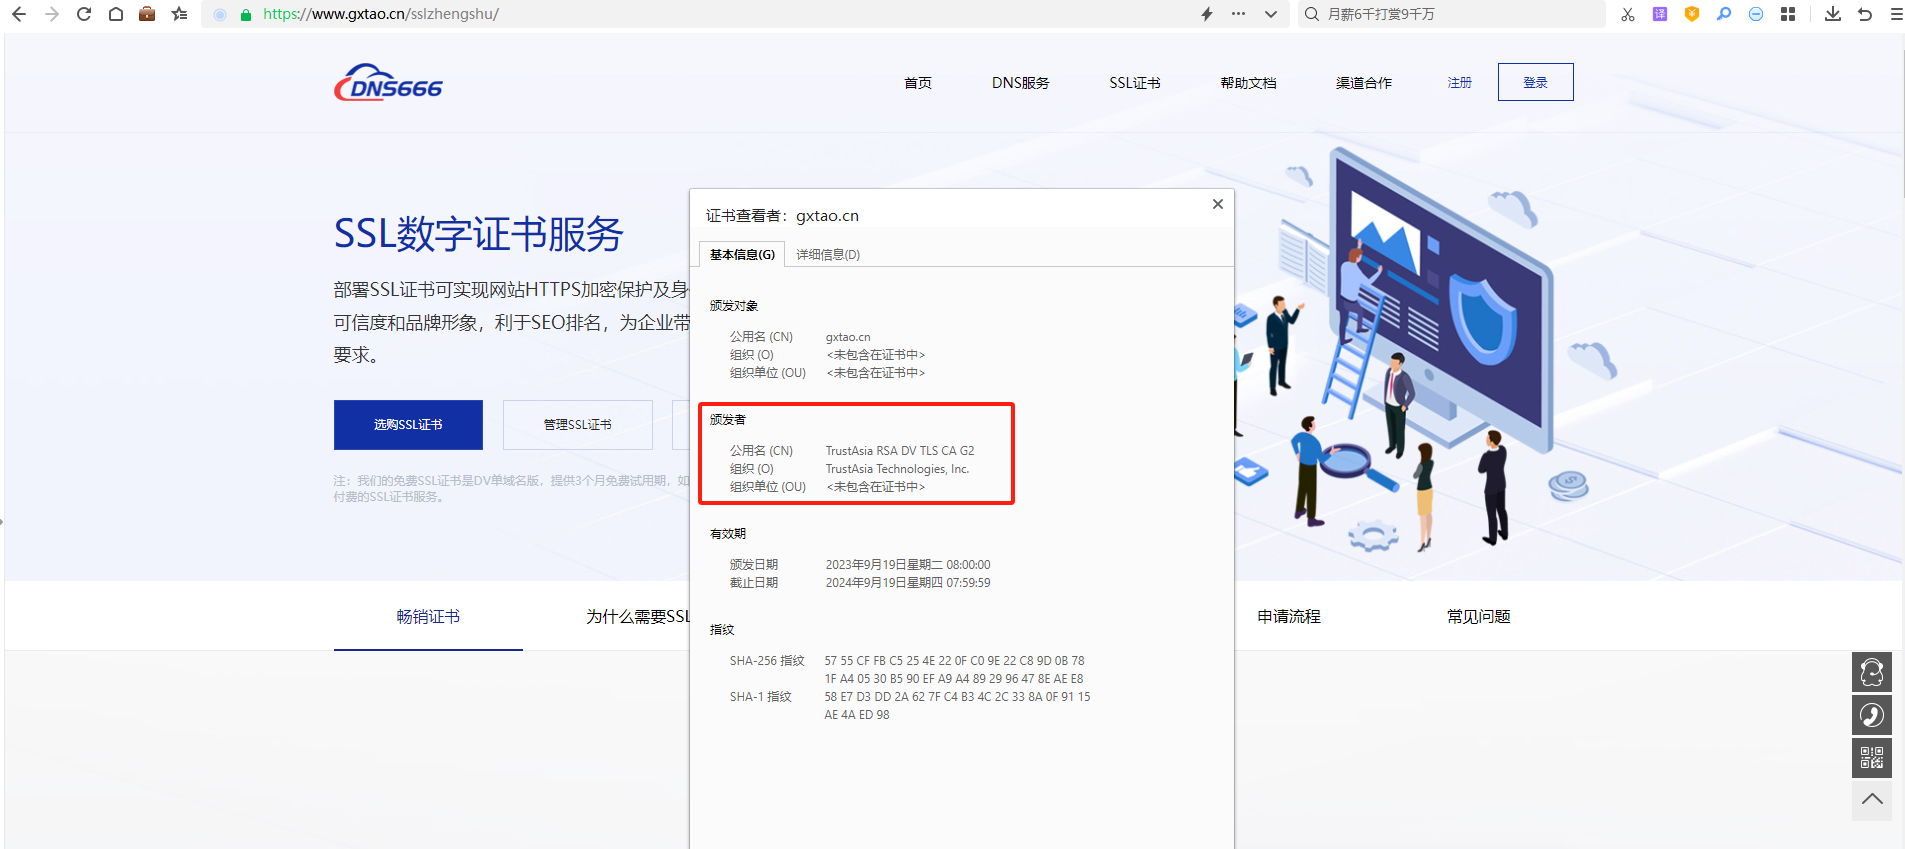Open the purple translate extension icon

1660,14
